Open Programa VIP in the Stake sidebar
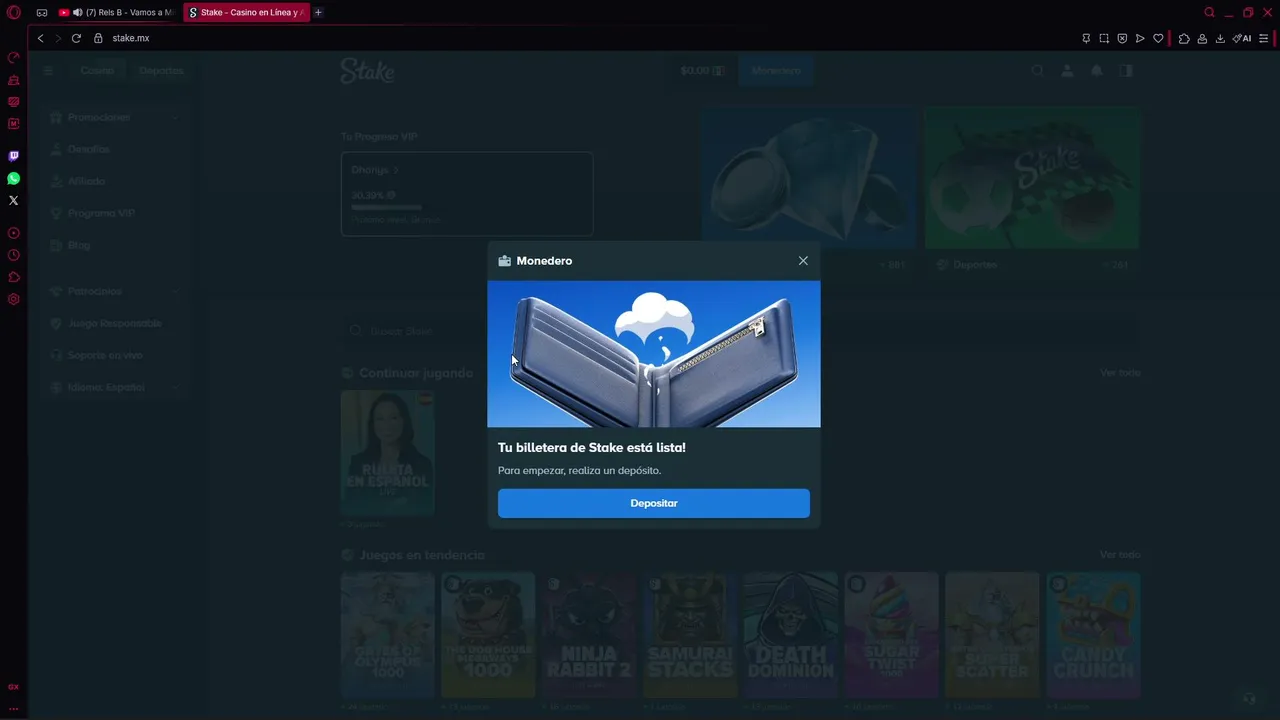Viewport: 1280px width, 720px height. [x=113, y=213]
